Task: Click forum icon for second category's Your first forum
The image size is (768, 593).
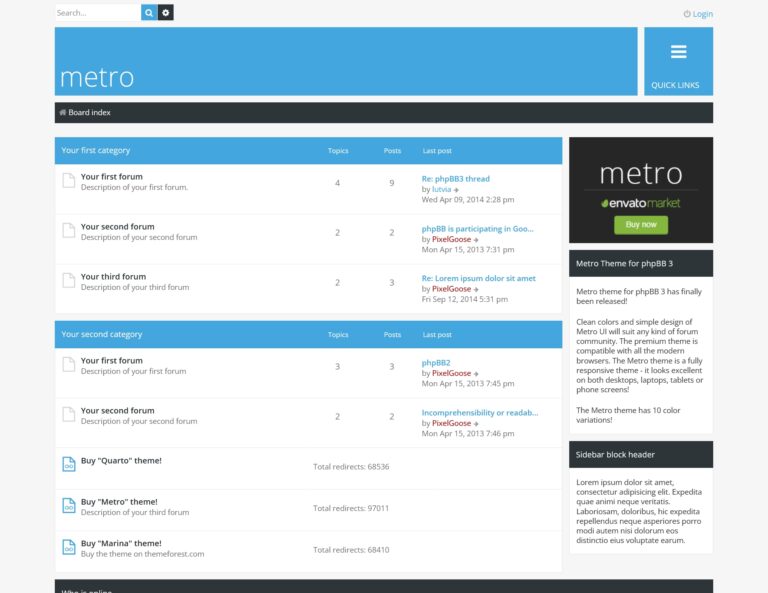Action: (x=69, y=364)
